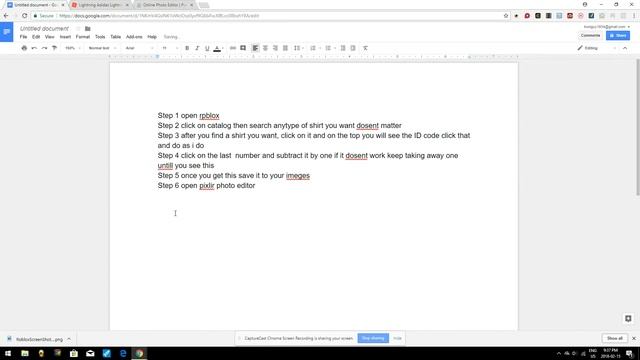
Task: Open Mail from the taskbar
Action: [90, 353]
